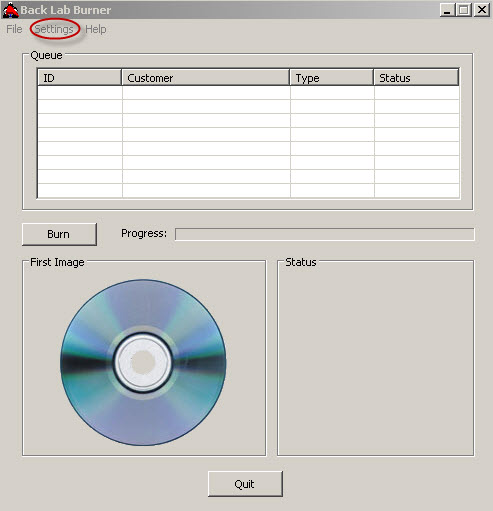Open the circled Settings menu
This screenshot has width=493, height=511.
54,29
